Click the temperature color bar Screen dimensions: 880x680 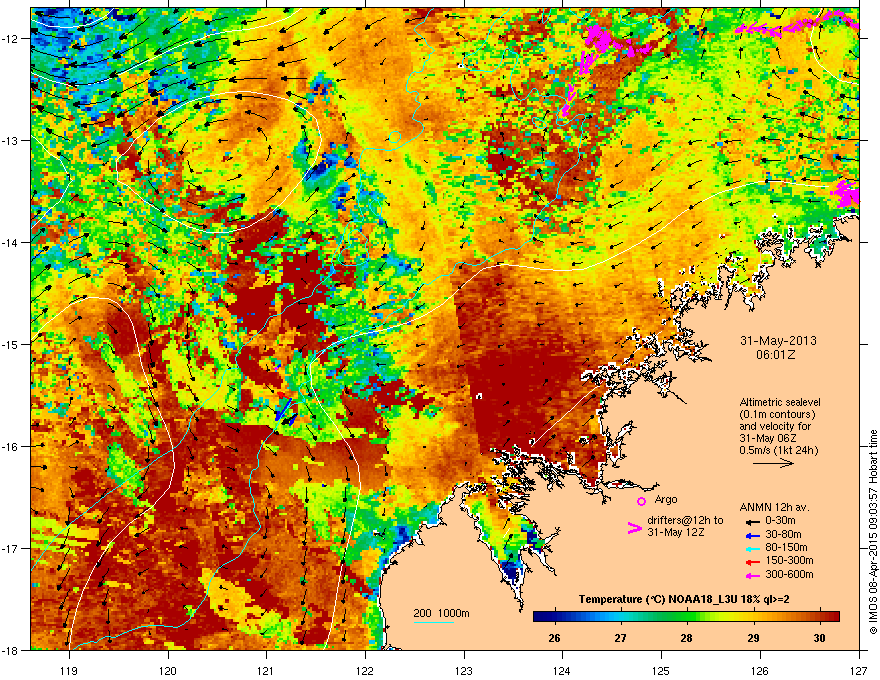pos(686,616)
